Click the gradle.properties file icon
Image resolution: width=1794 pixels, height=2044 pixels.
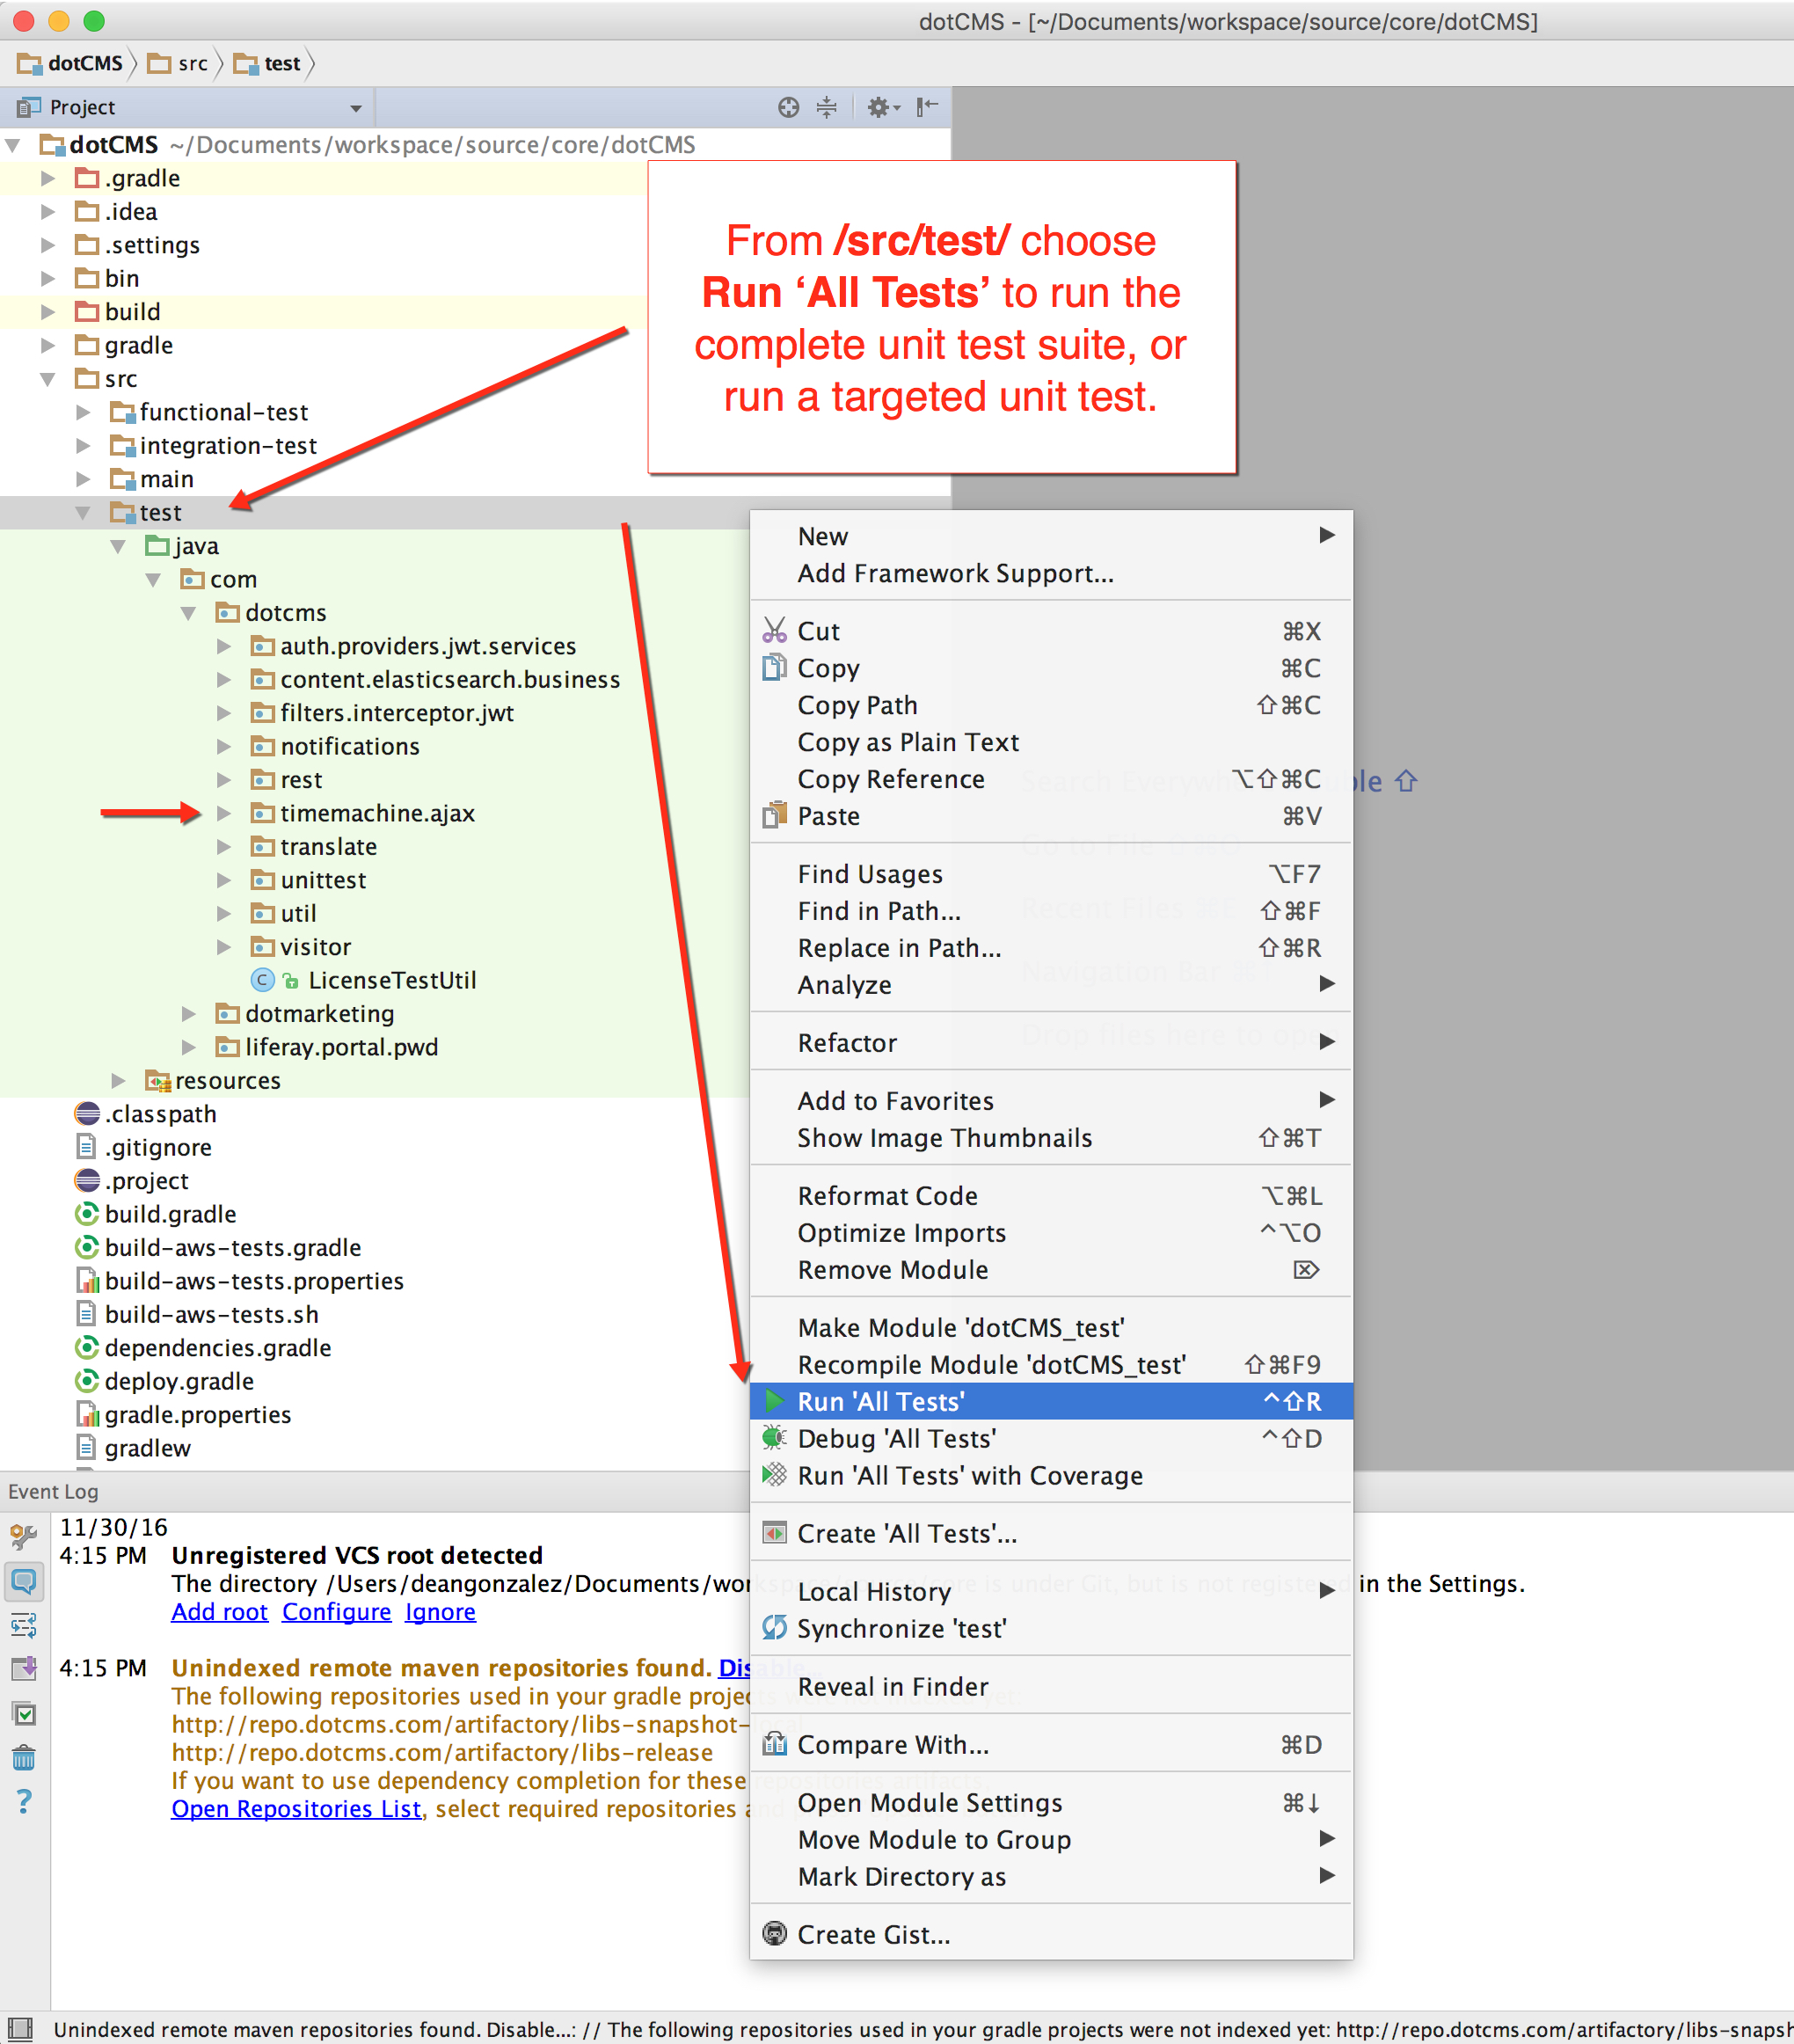tap(87, 1414)
